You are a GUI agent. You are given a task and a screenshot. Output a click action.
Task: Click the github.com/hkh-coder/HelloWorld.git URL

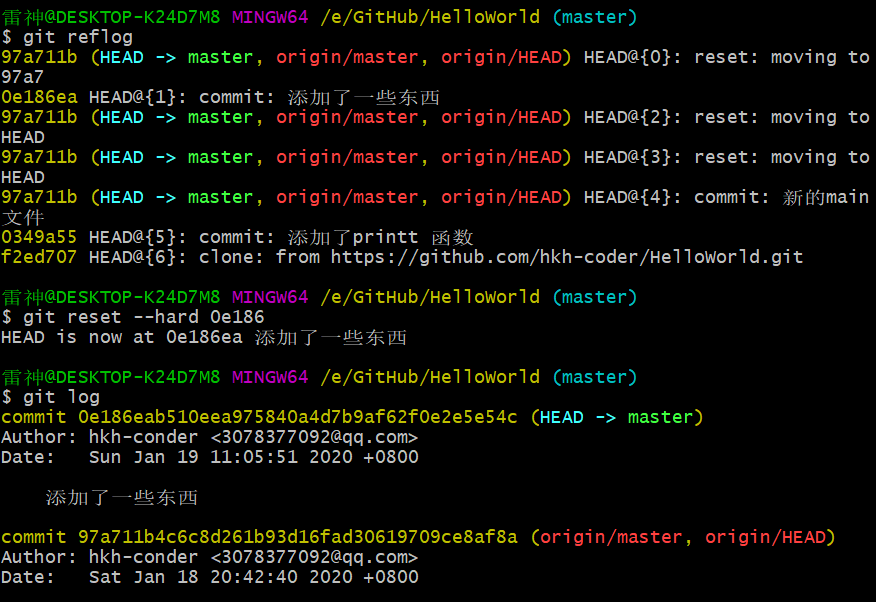pyautogui.click(x=566, y=257)
